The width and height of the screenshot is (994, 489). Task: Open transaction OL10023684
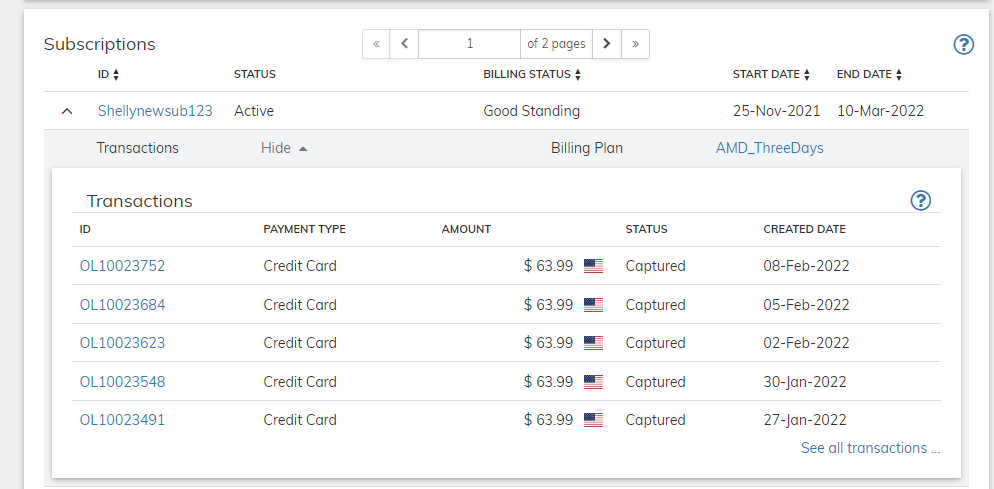tap(122, 305)
